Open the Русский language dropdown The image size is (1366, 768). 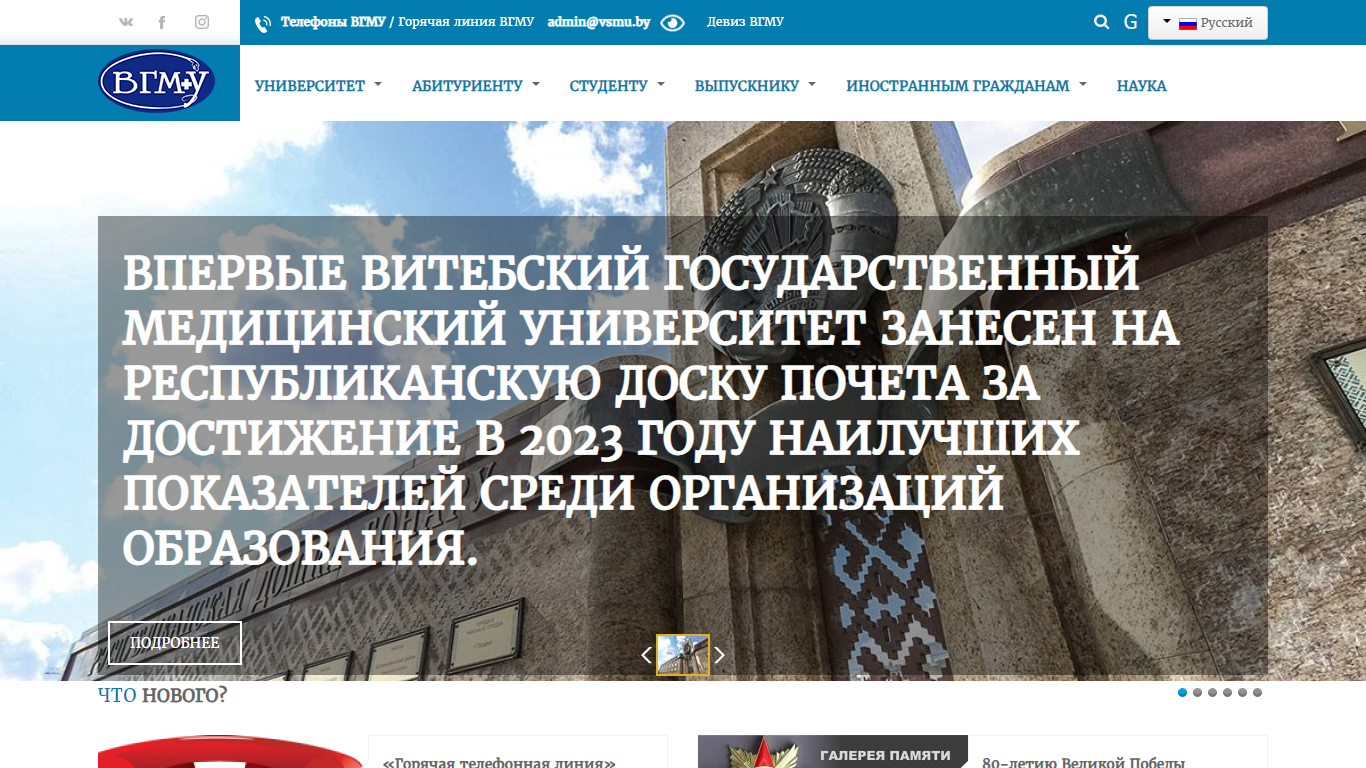[x=1208, y=23]
